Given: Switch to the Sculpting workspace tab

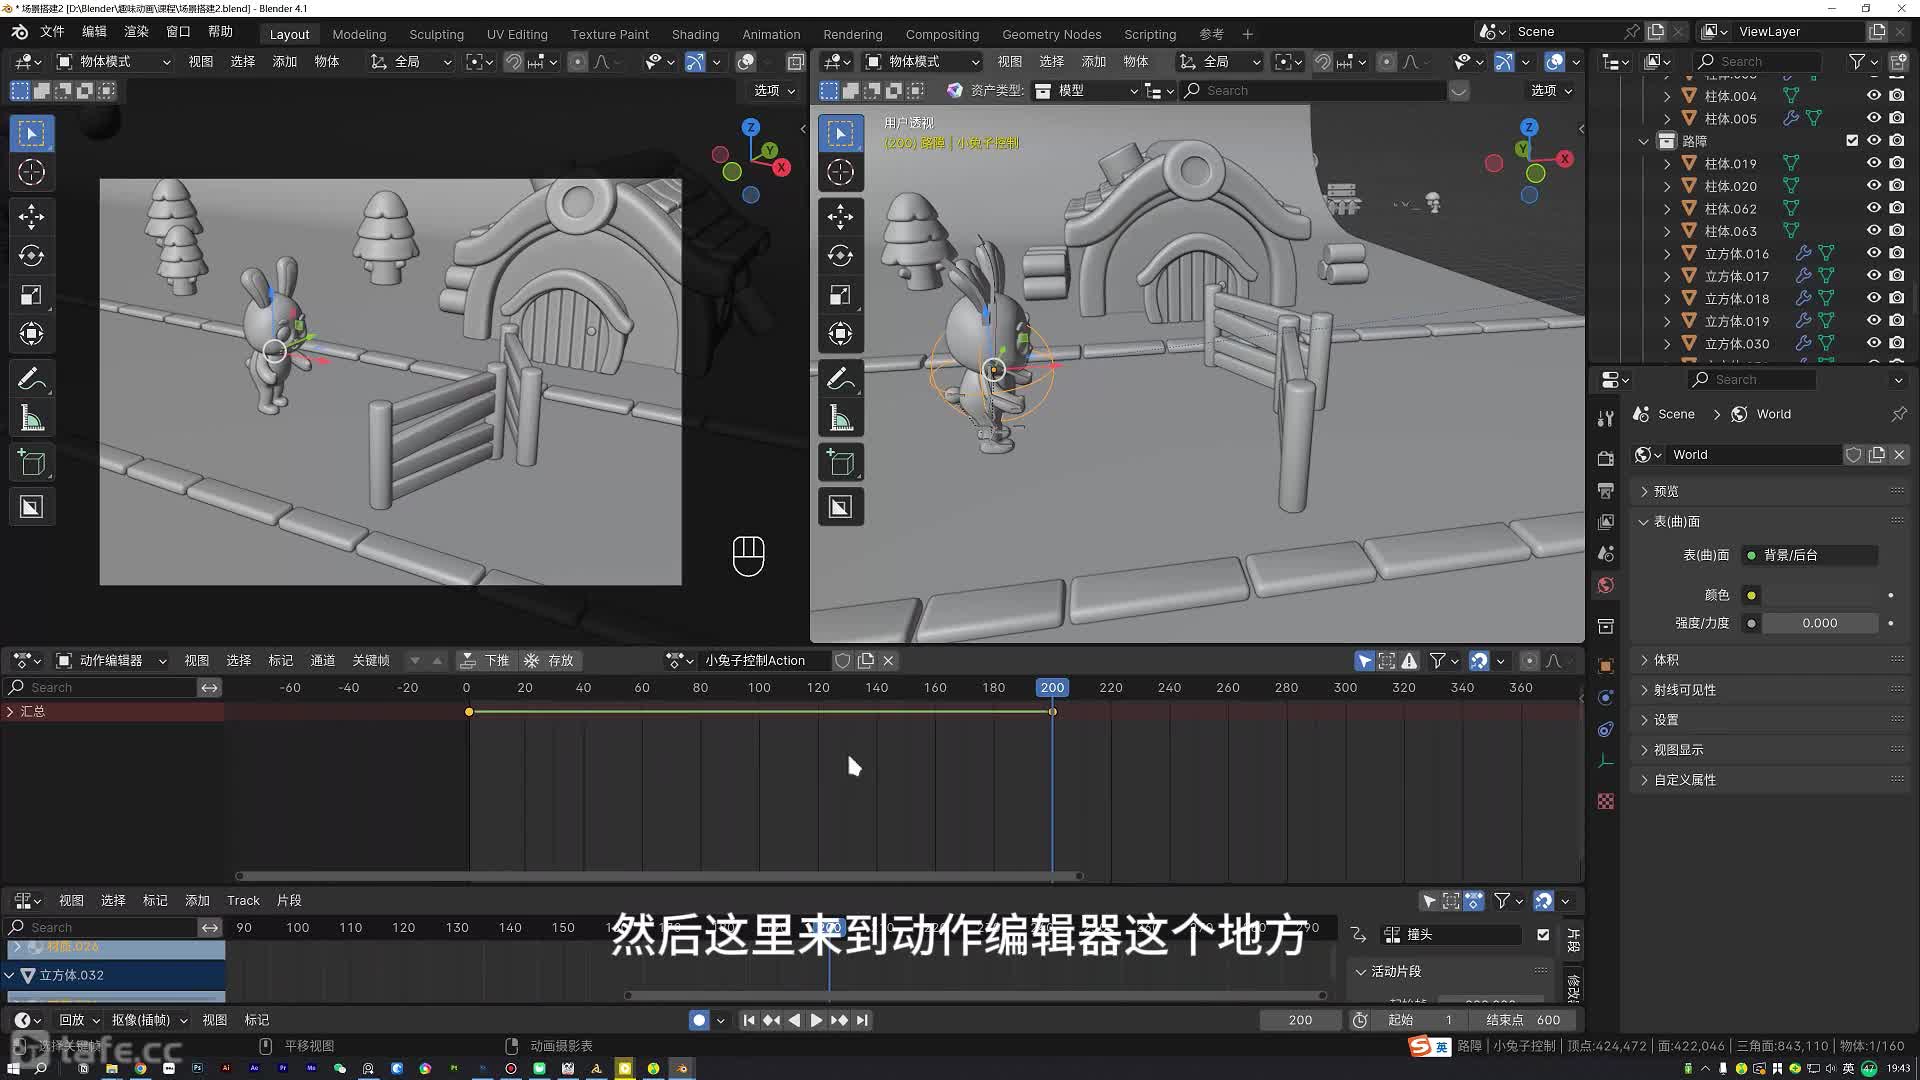Looking at the screenshot, I should pos(436,34).
